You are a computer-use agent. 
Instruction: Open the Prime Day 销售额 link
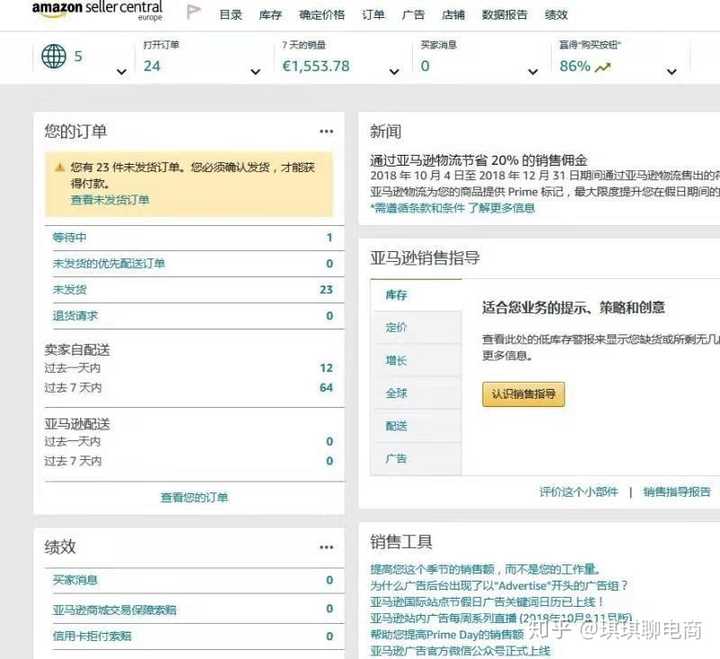[x=447, y=635]
